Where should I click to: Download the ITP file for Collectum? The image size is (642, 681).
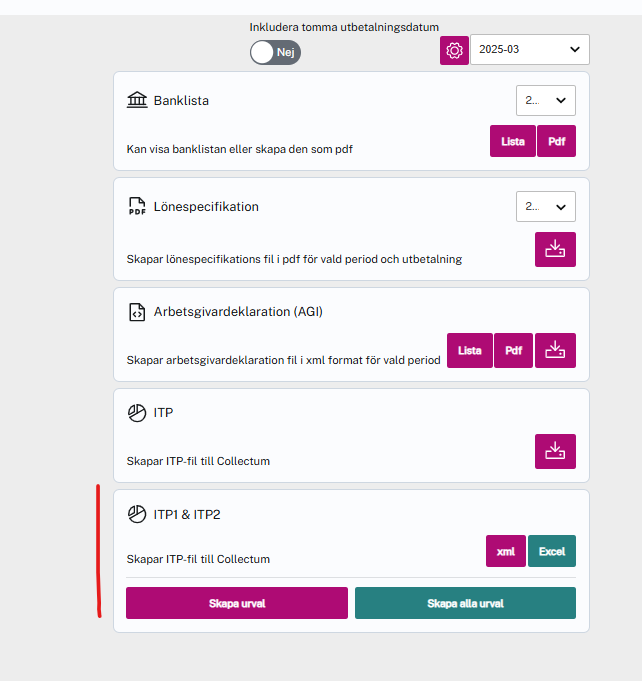[x=555, y=451]
